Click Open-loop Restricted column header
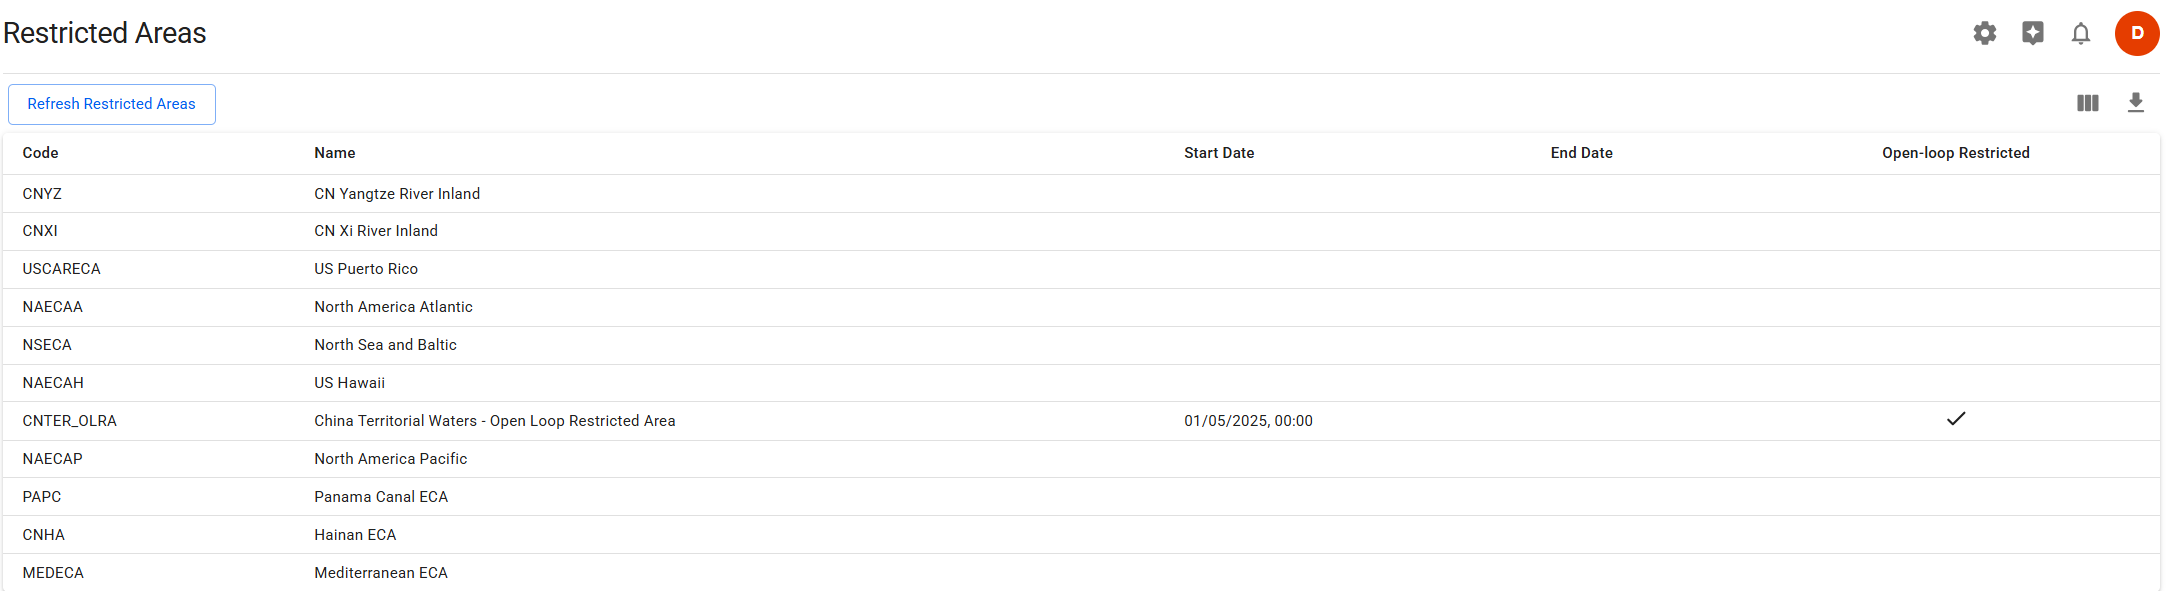This screenshot has width=2167, height=591. 1955,153
